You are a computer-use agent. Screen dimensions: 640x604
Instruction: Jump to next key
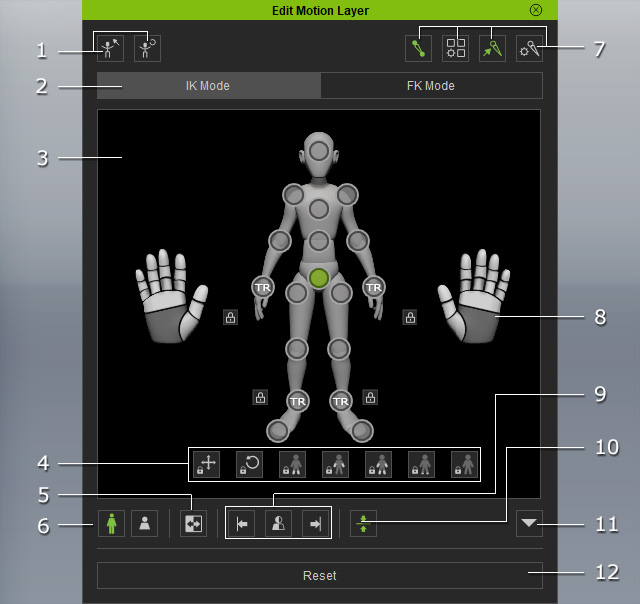point(315,524)
